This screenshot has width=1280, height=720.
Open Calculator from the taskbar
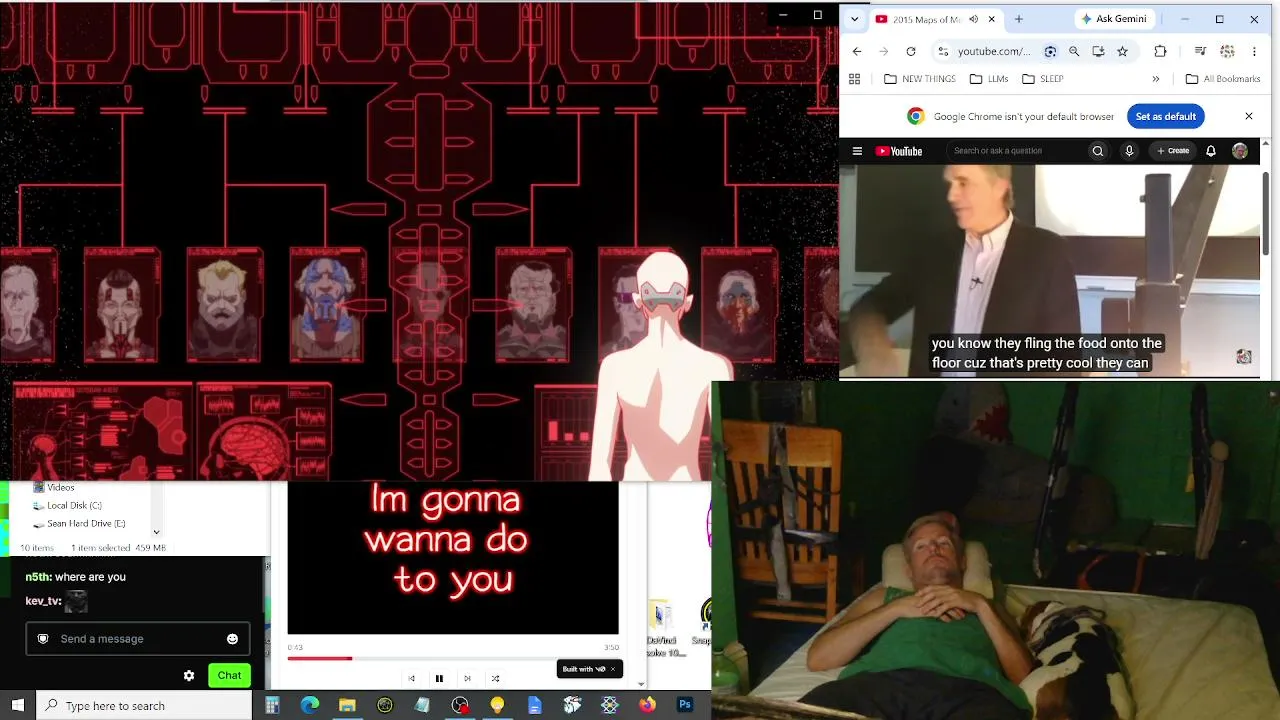click(272, 705)
